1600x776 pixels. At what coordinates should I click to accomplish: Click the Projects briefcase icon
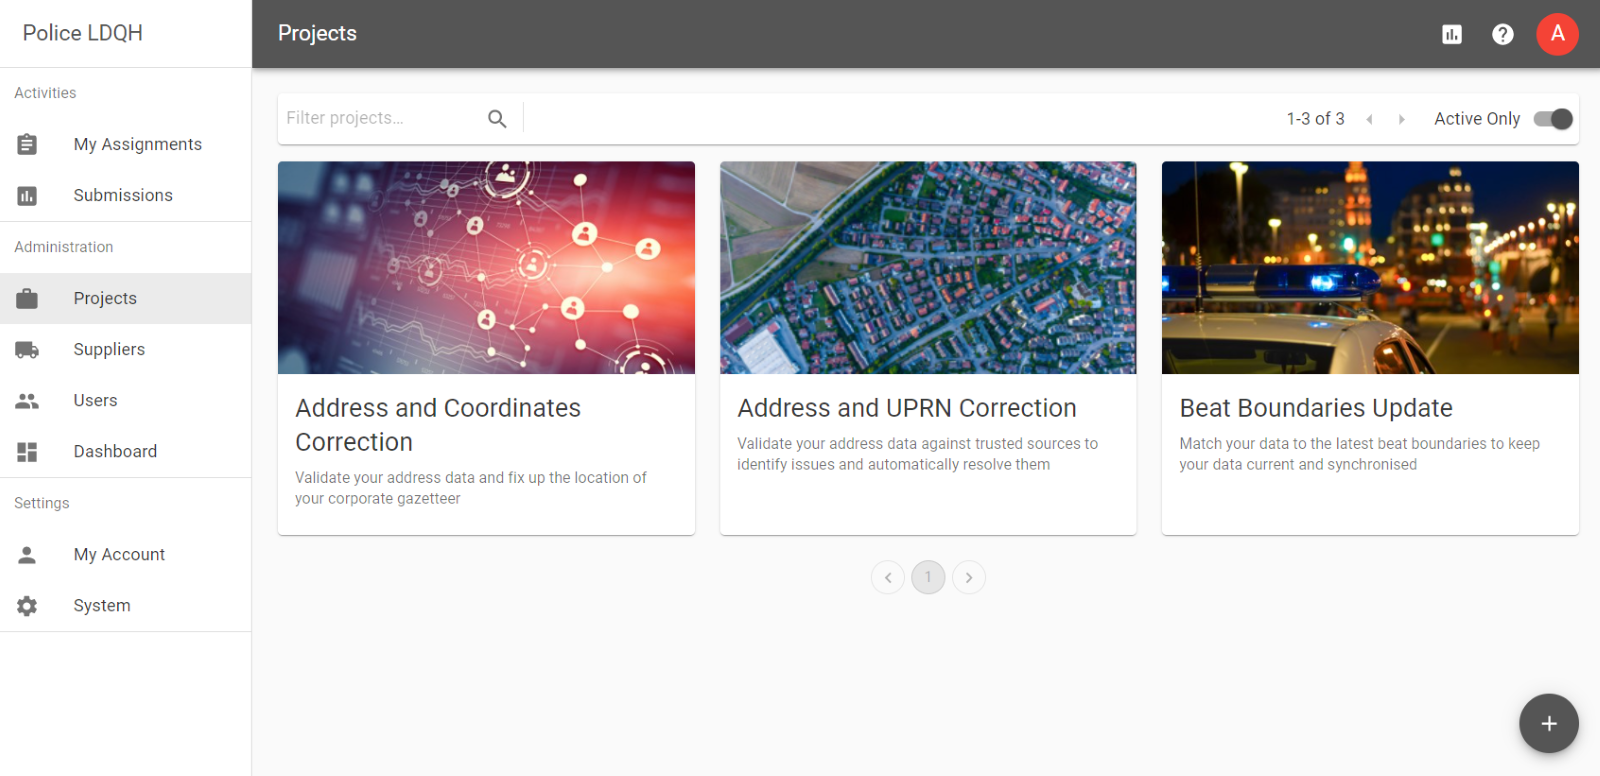(27, 298)
